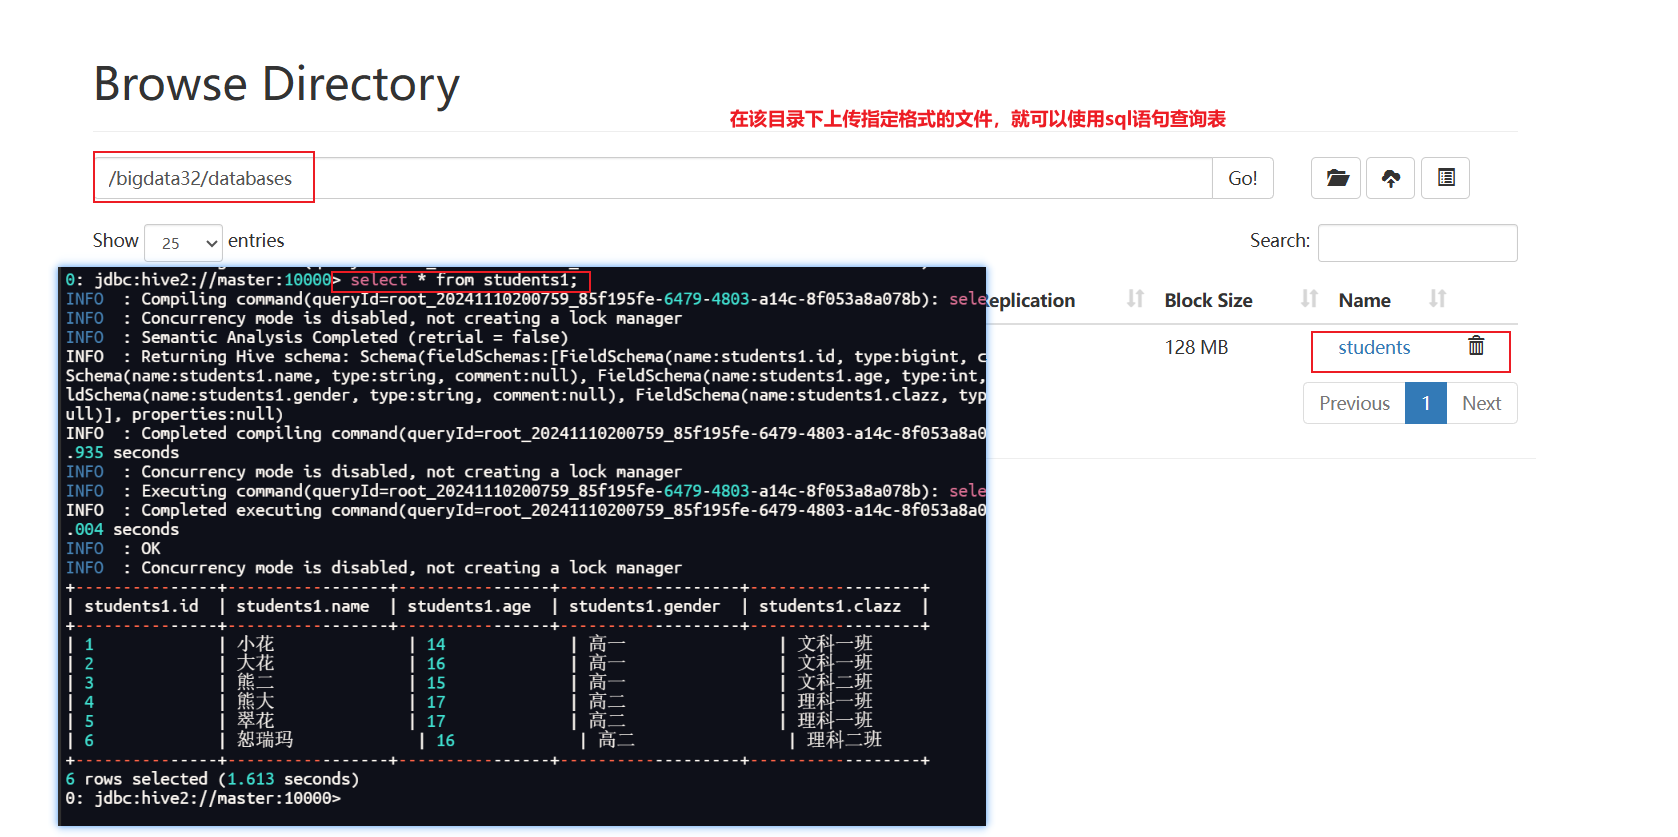
Task: Focus the directory path input field
Action: (x=653, y=178)
